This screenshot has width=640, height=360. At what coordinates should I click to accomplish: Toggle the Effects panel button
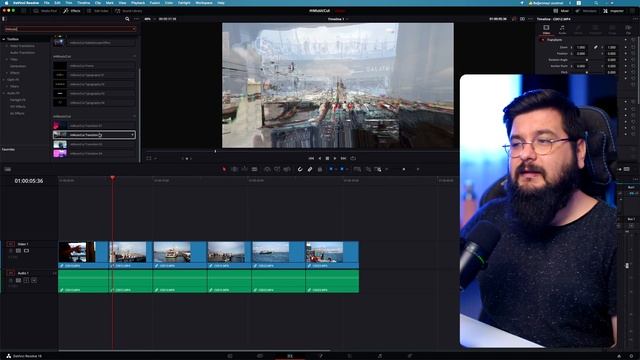pyautogui.click(x=72, y=11)
